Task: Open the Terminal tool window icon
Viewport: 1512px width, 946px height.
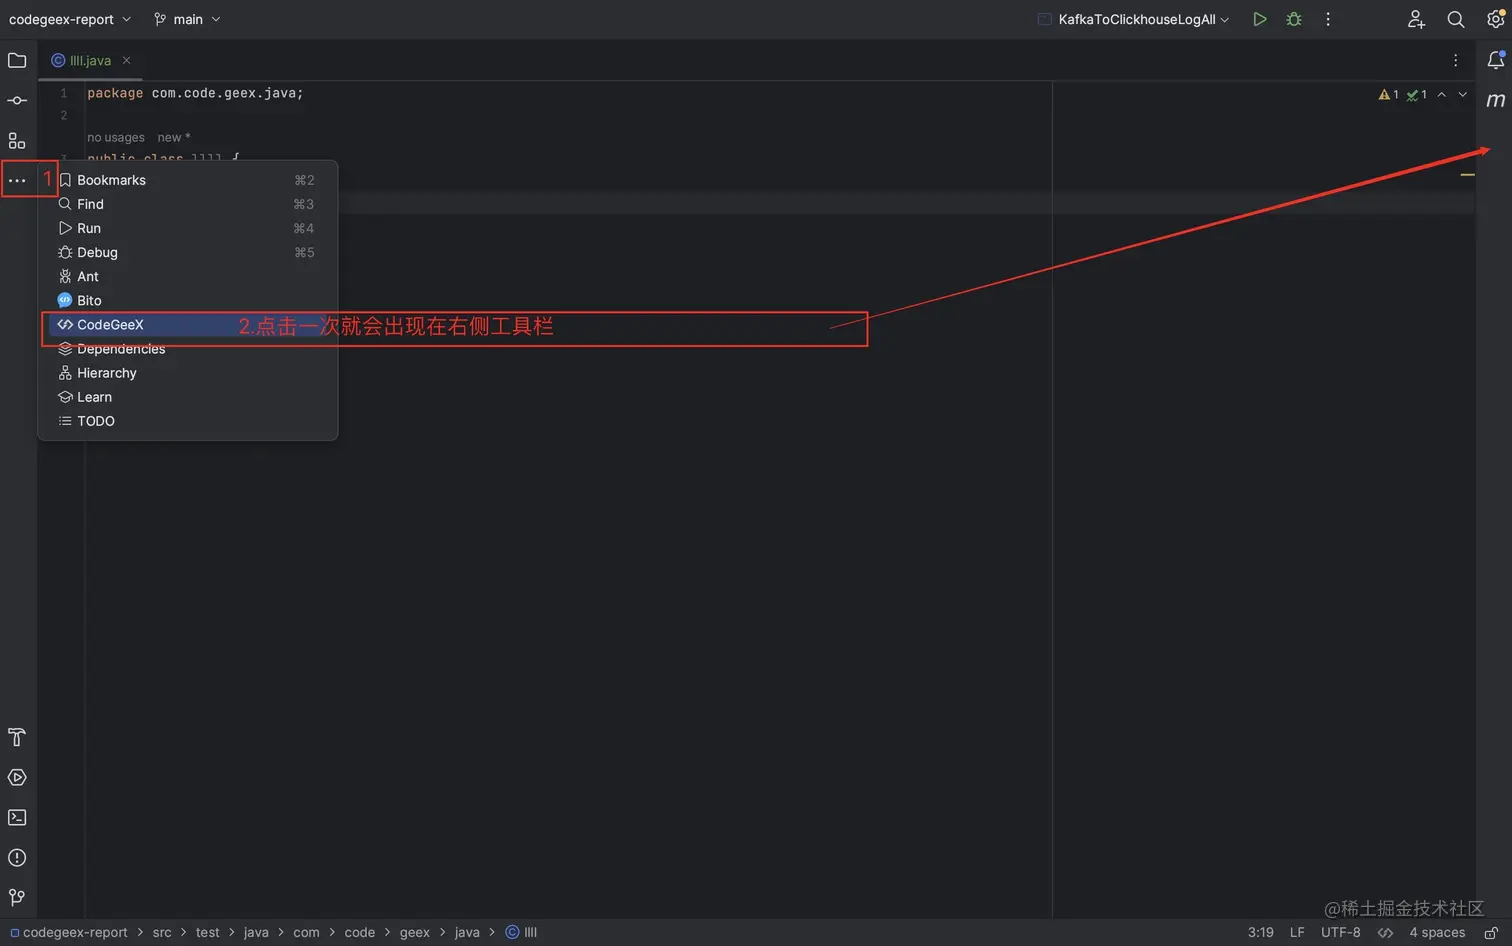Action: point(17,818)
